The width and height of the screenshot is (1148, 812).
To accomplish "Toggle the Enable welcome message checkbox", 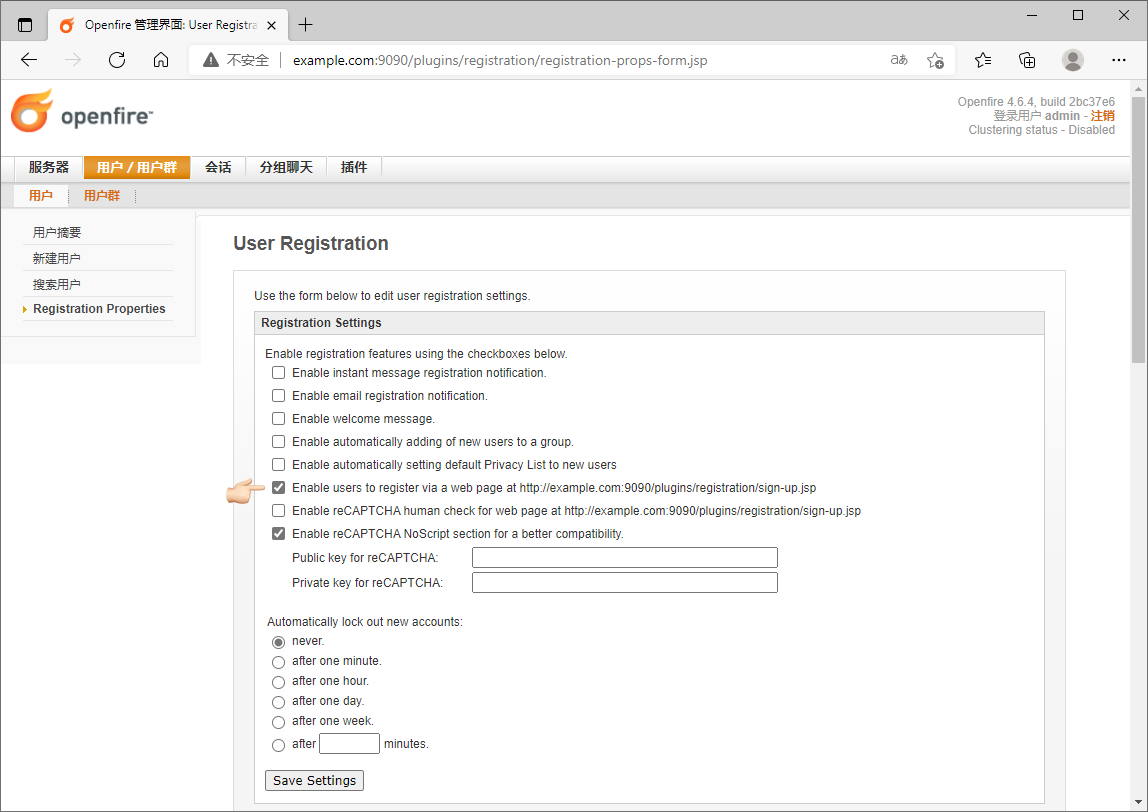I will 278,419.
